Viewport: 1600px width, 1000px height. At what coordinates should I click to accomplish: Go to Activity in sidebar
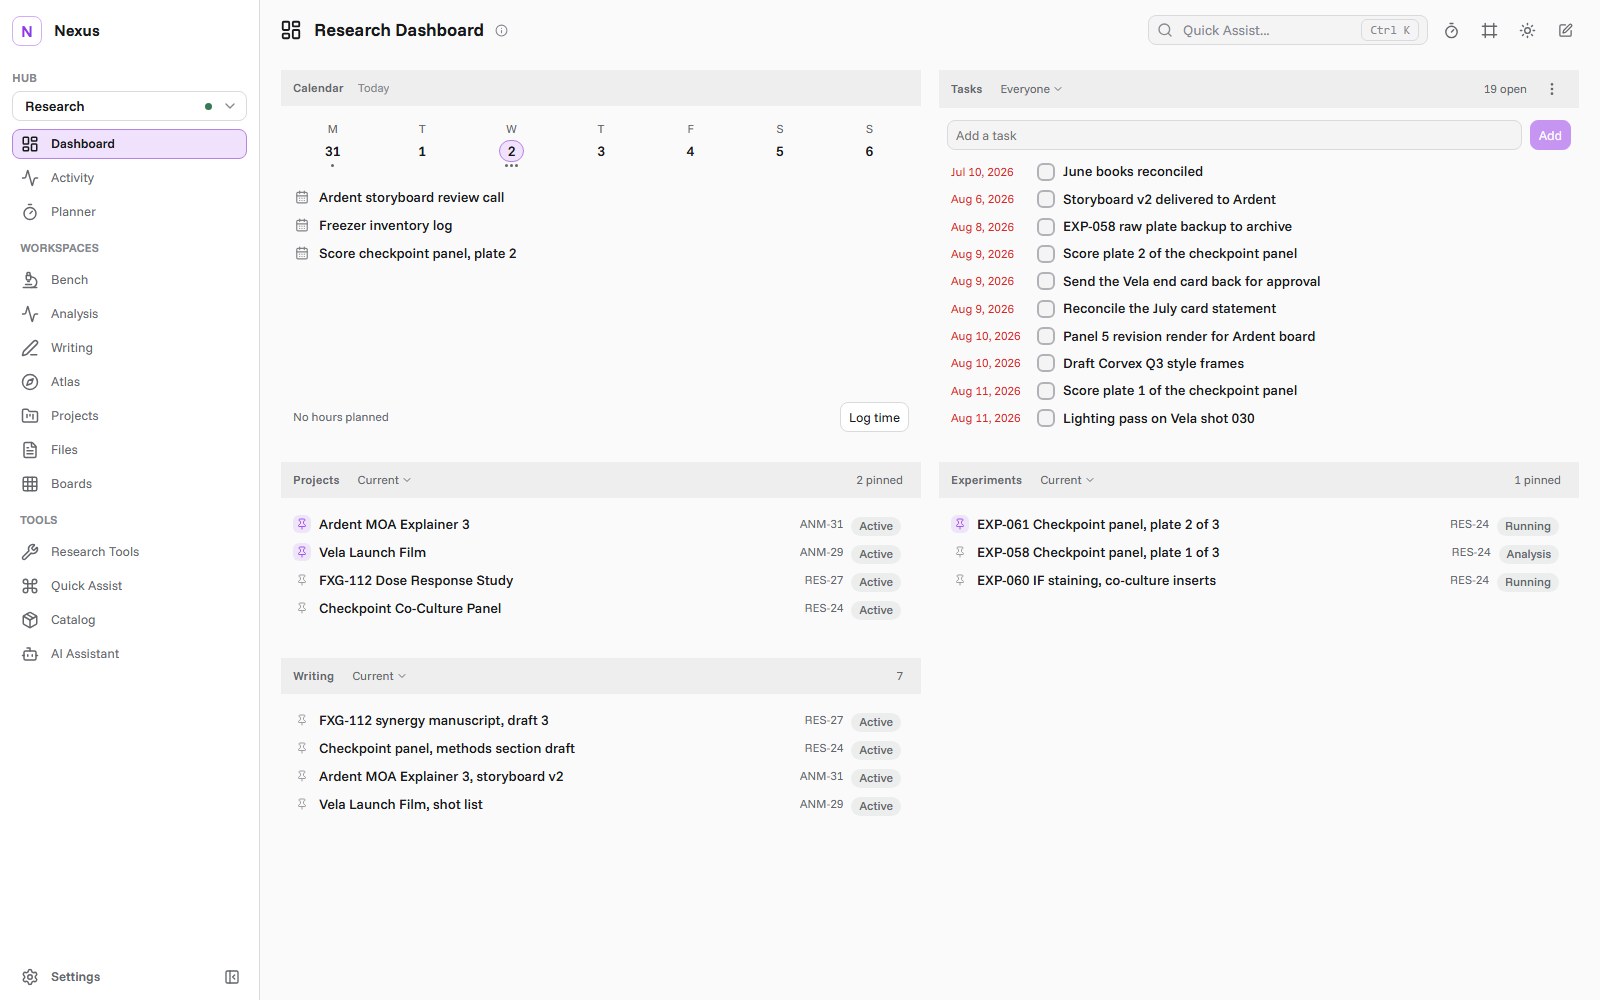point(129,178)
